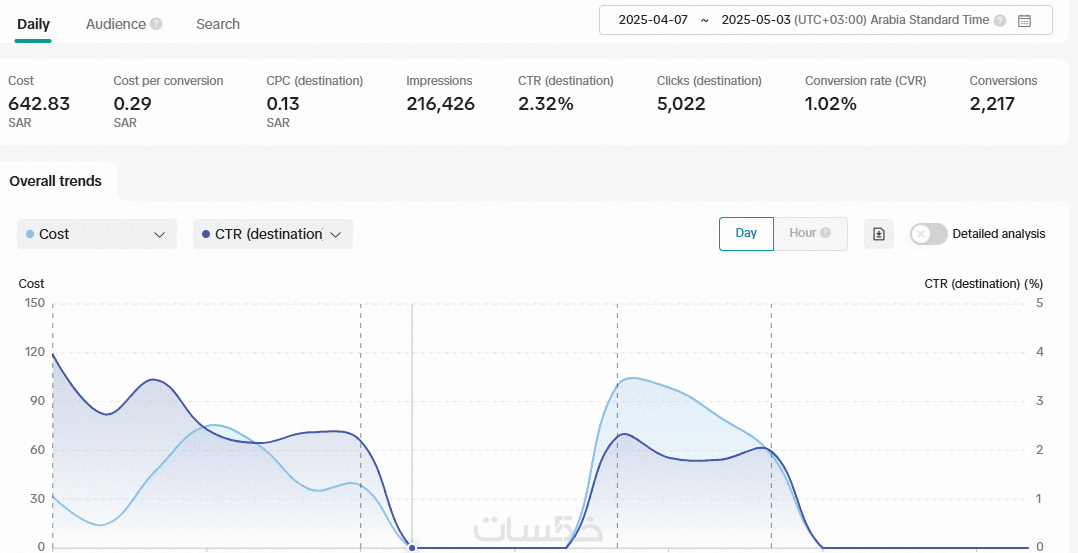This screenshot has width=1078, height=553.
Task: Open the Daily tab
Action: pyautogui.click(x=33, y=24)
